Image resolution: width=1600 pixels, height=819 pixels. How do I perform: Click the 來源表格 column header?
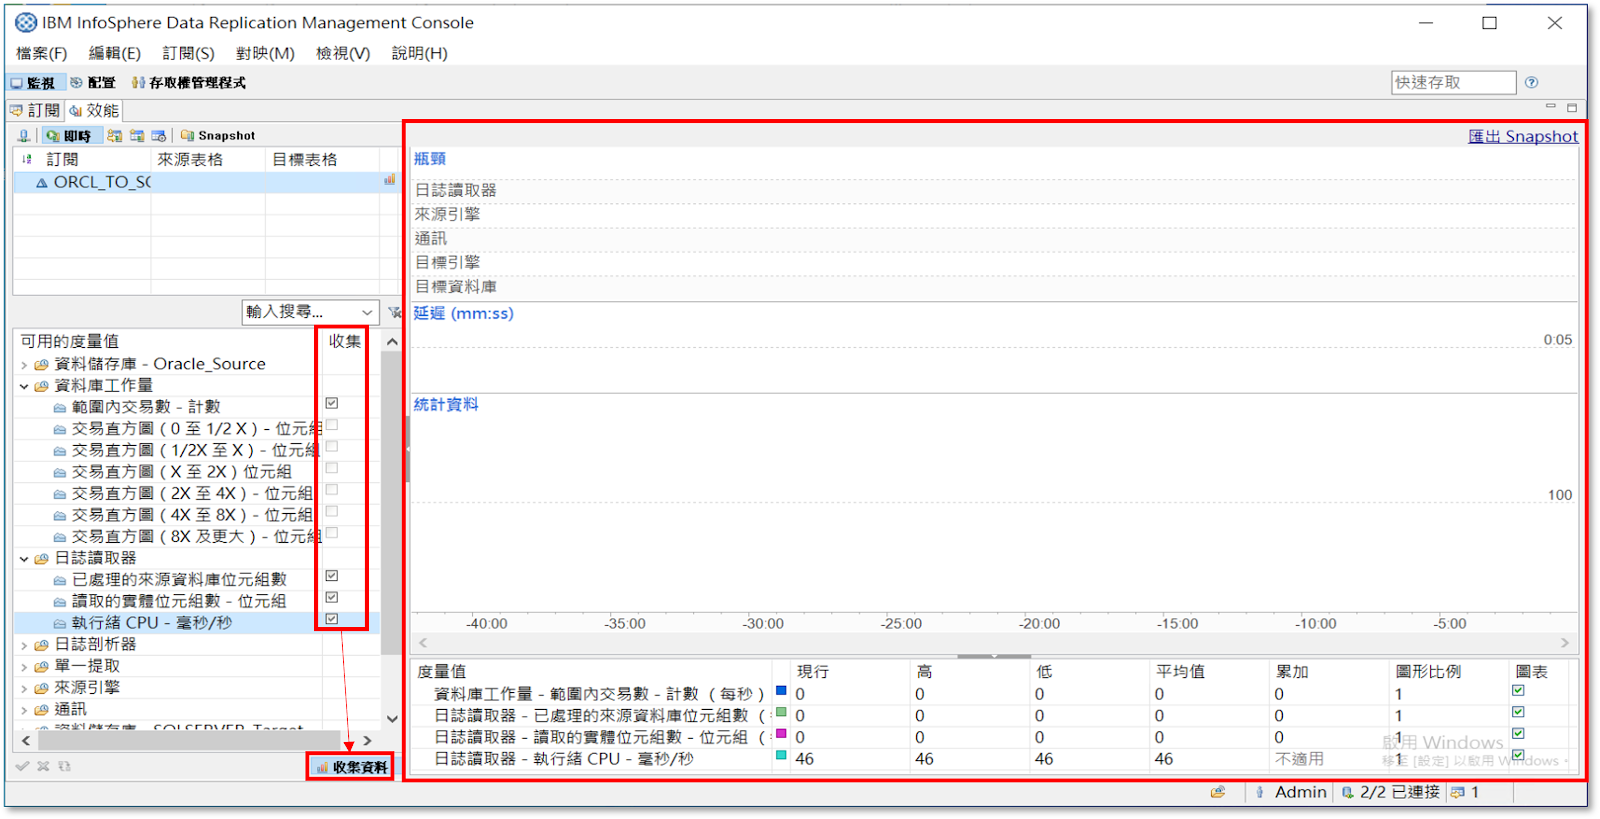click(x=207, y=160)
